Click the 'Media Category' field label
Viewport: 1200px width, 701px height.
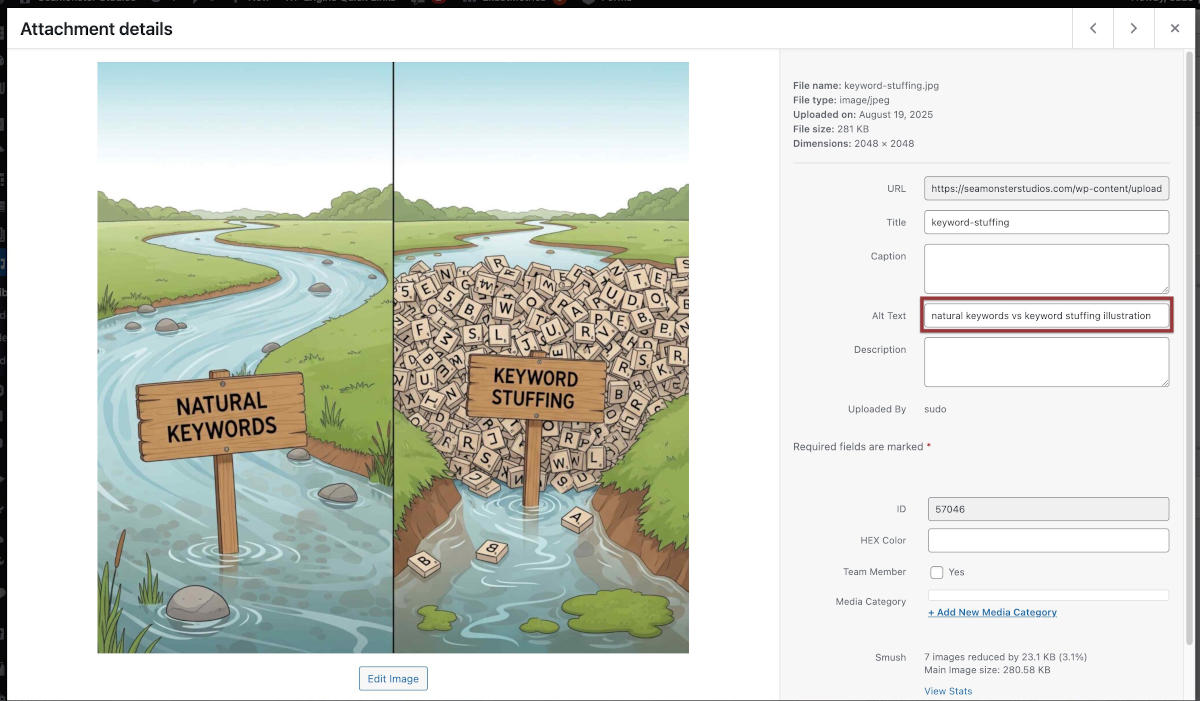[x=871, y=602]
